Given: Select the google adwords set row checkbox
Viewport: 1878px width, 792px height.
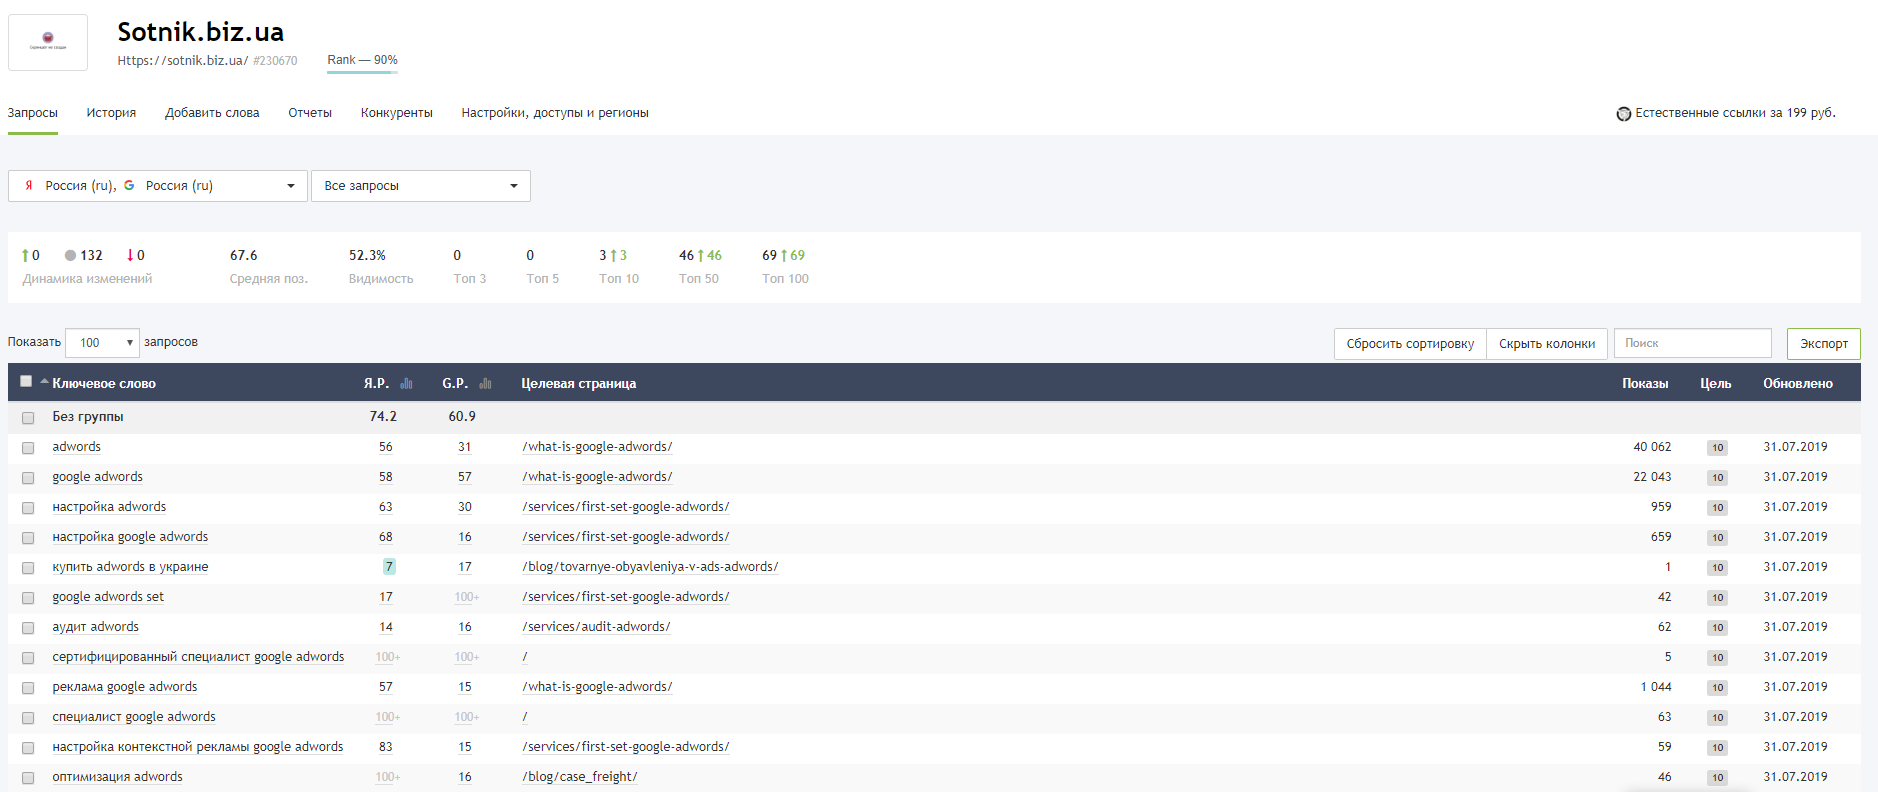Looking at the screenshot, I should 28,598.
